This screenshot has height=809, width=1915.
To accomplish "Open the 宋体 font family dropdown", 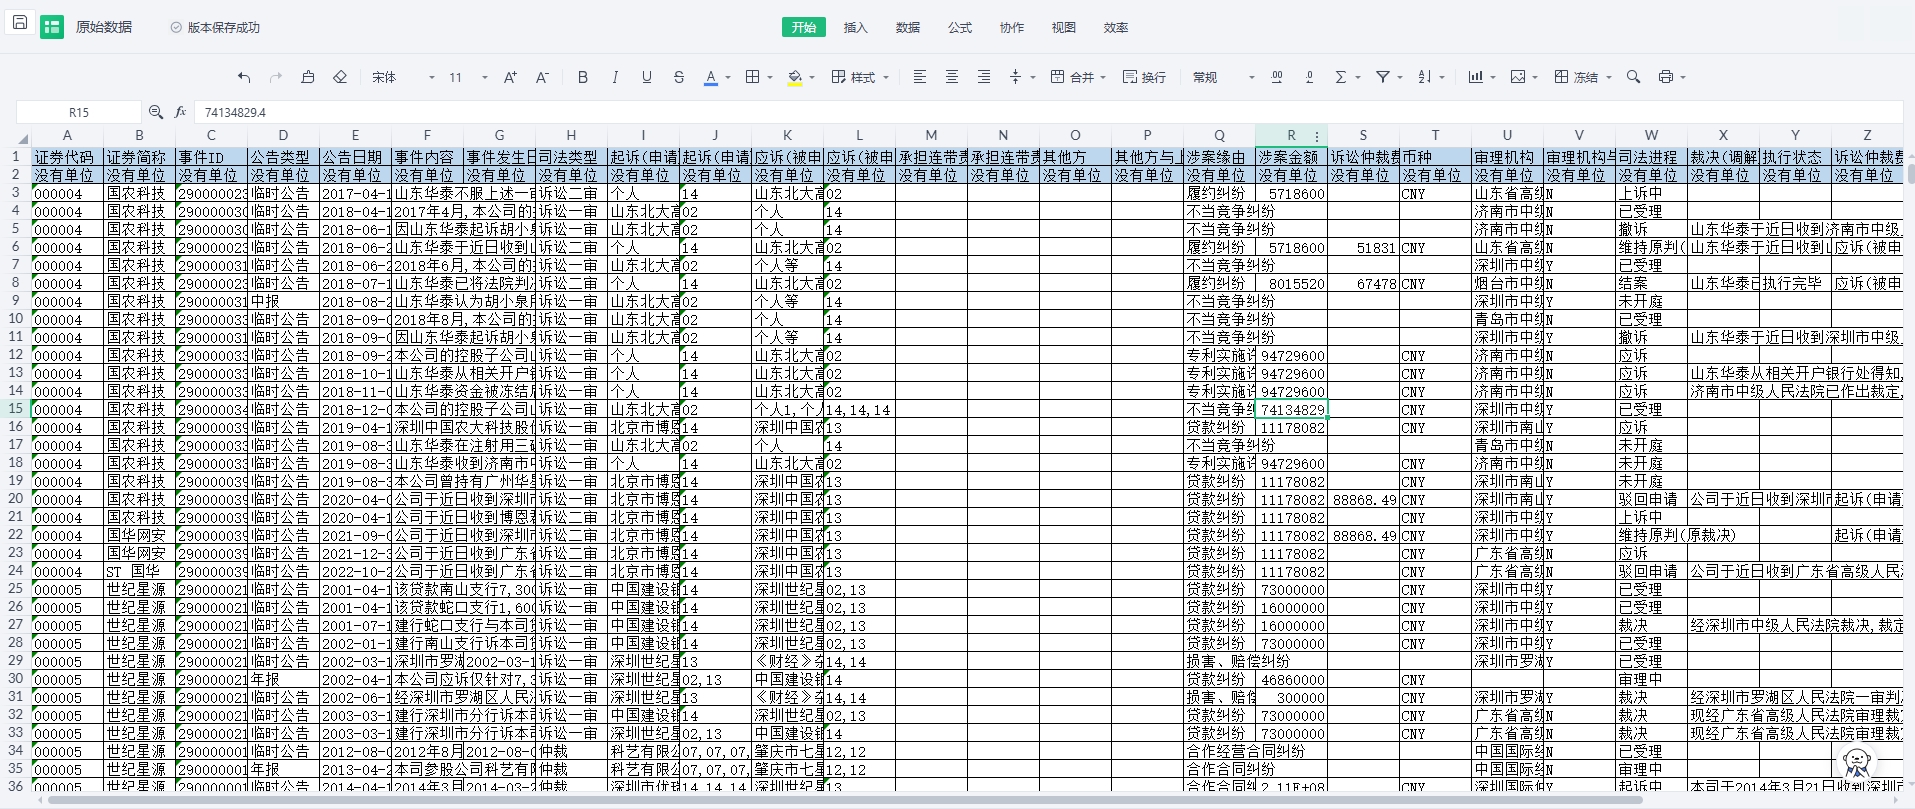I will point(404,77).
